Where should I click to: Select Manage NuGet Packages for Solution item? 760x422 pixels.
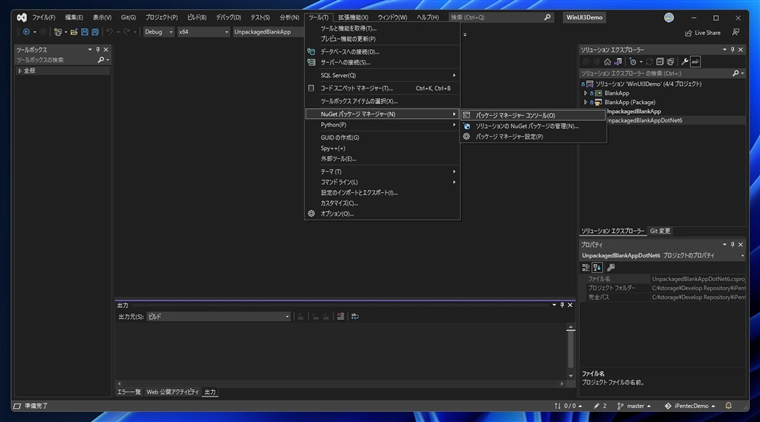(533, 126)
